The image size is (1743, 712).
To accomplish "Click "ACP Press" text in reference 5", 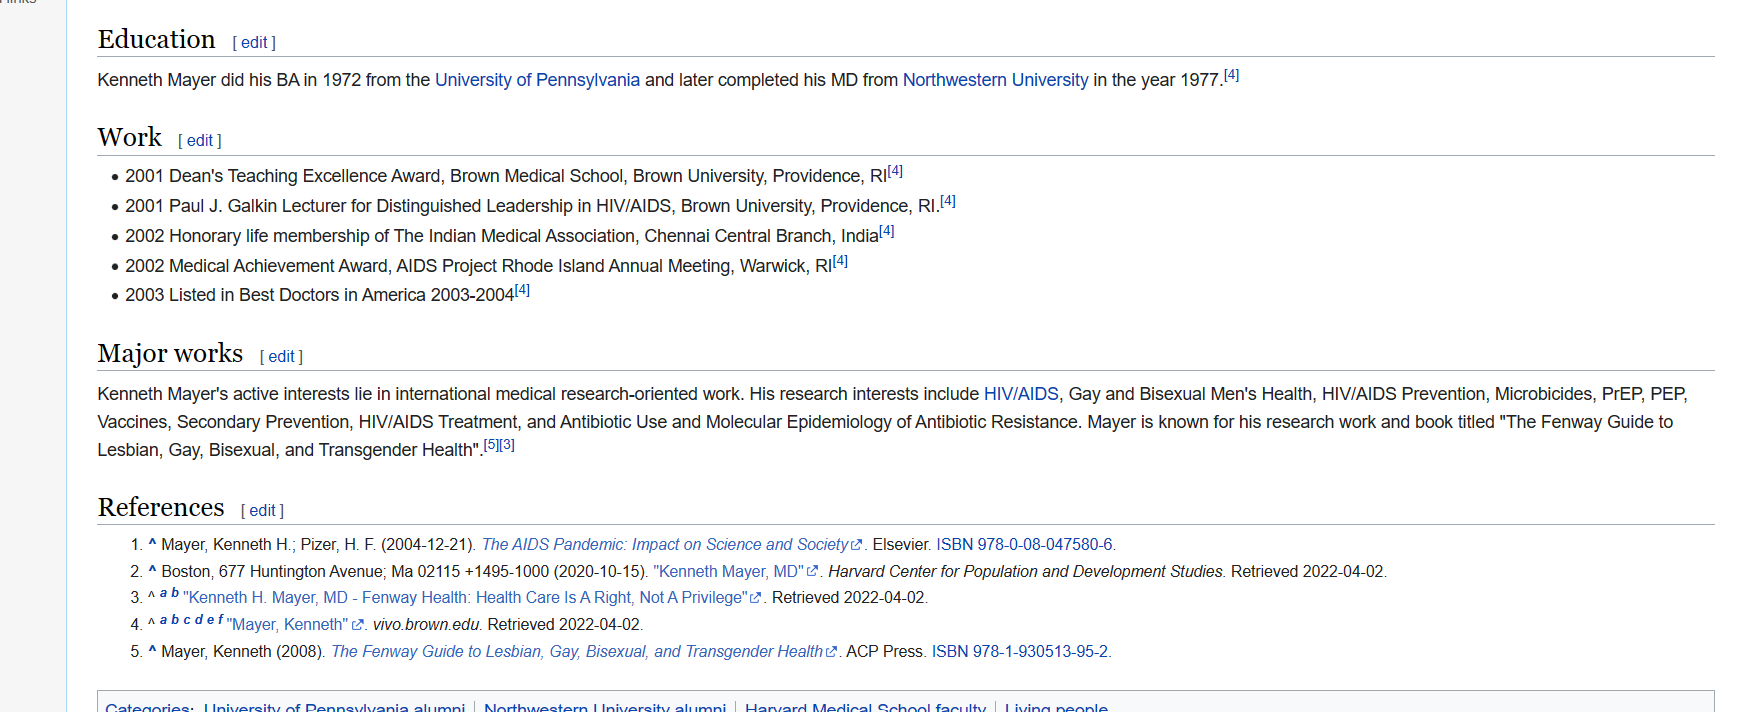I will point(885,652).
